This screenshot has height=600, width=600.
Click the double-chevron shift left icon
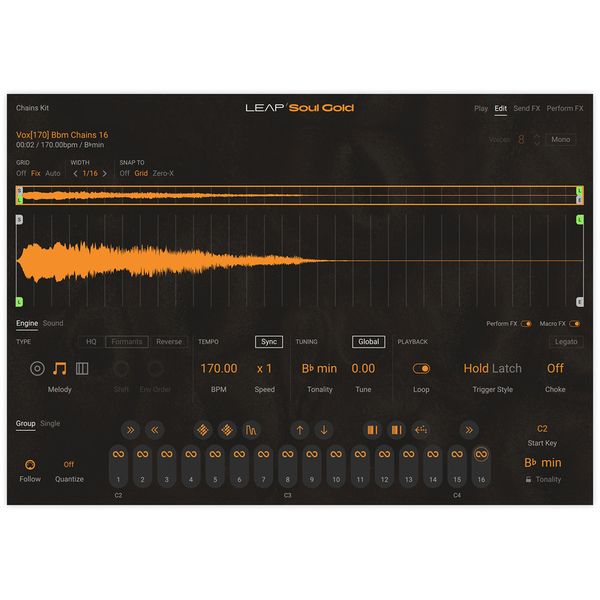point(154,430)
